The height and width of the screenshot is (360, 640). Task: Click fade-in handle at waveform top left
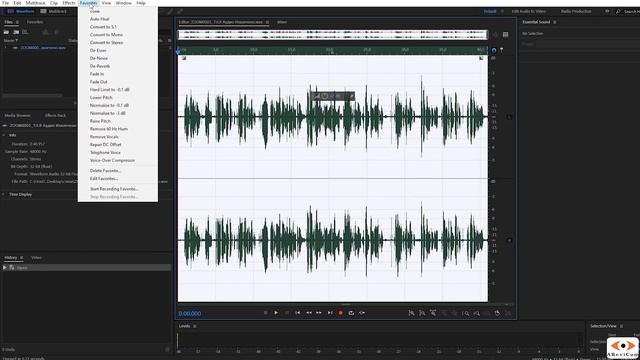pyautogui.click(x=184, y=58)
